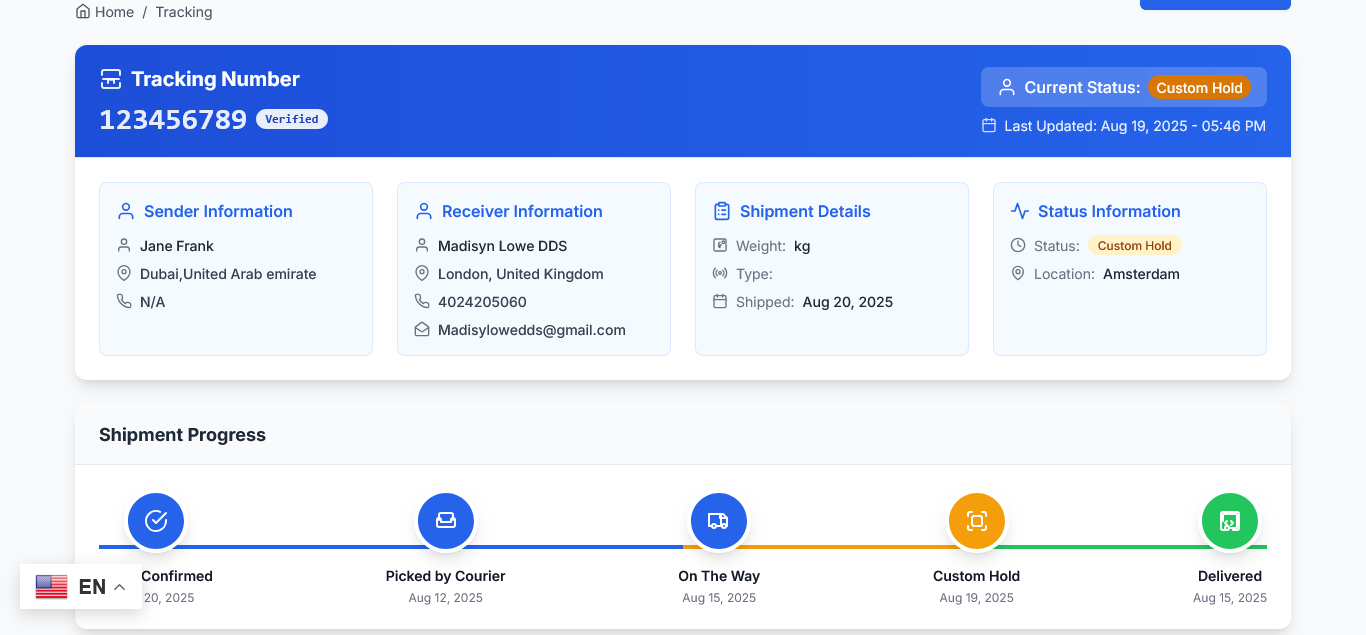1366x635 pixels.
Task: Click the orange Custom Hold status badge
Action: (x=1199, y=88)
